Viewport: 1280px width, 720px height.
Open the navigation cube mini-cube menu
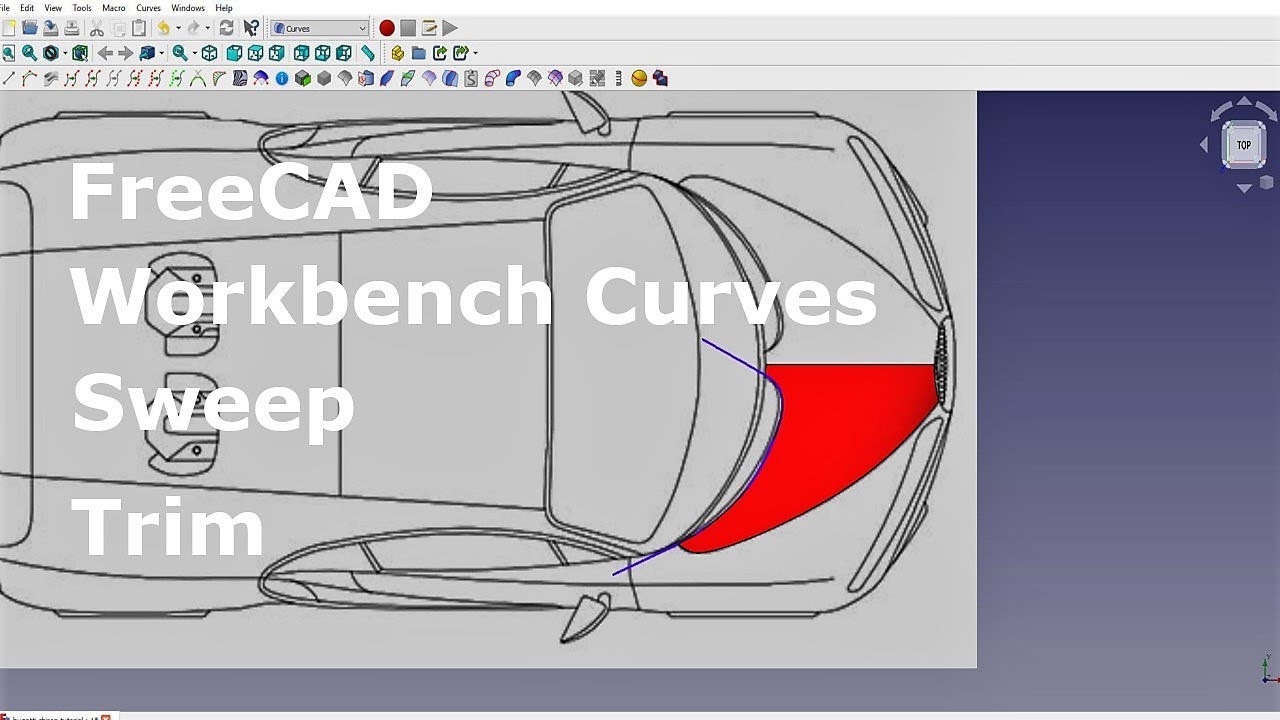(1266, 182)
